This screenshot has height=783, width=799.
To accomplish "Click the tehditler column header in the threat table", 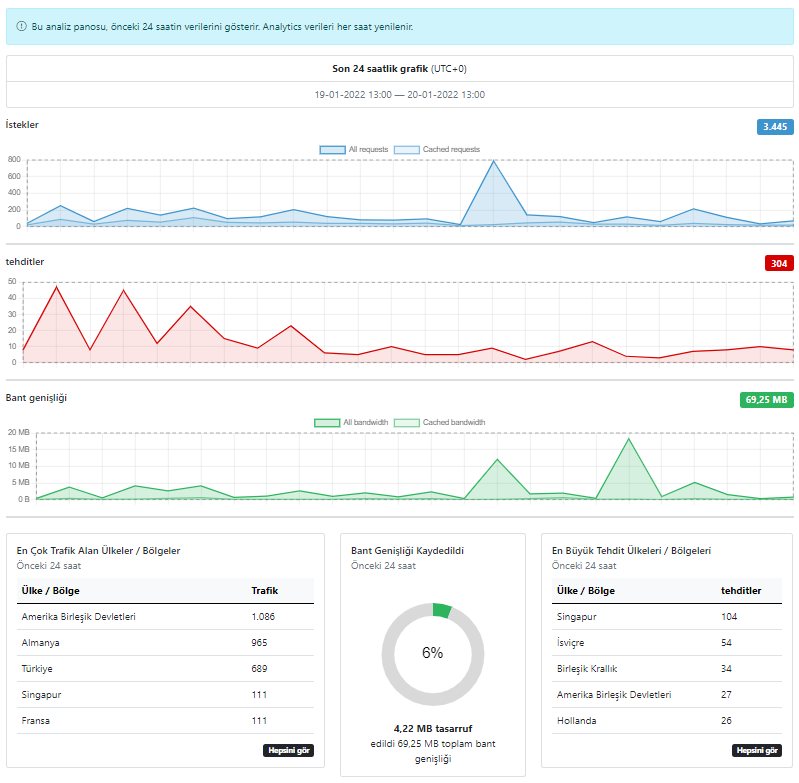I will point(741,591).
